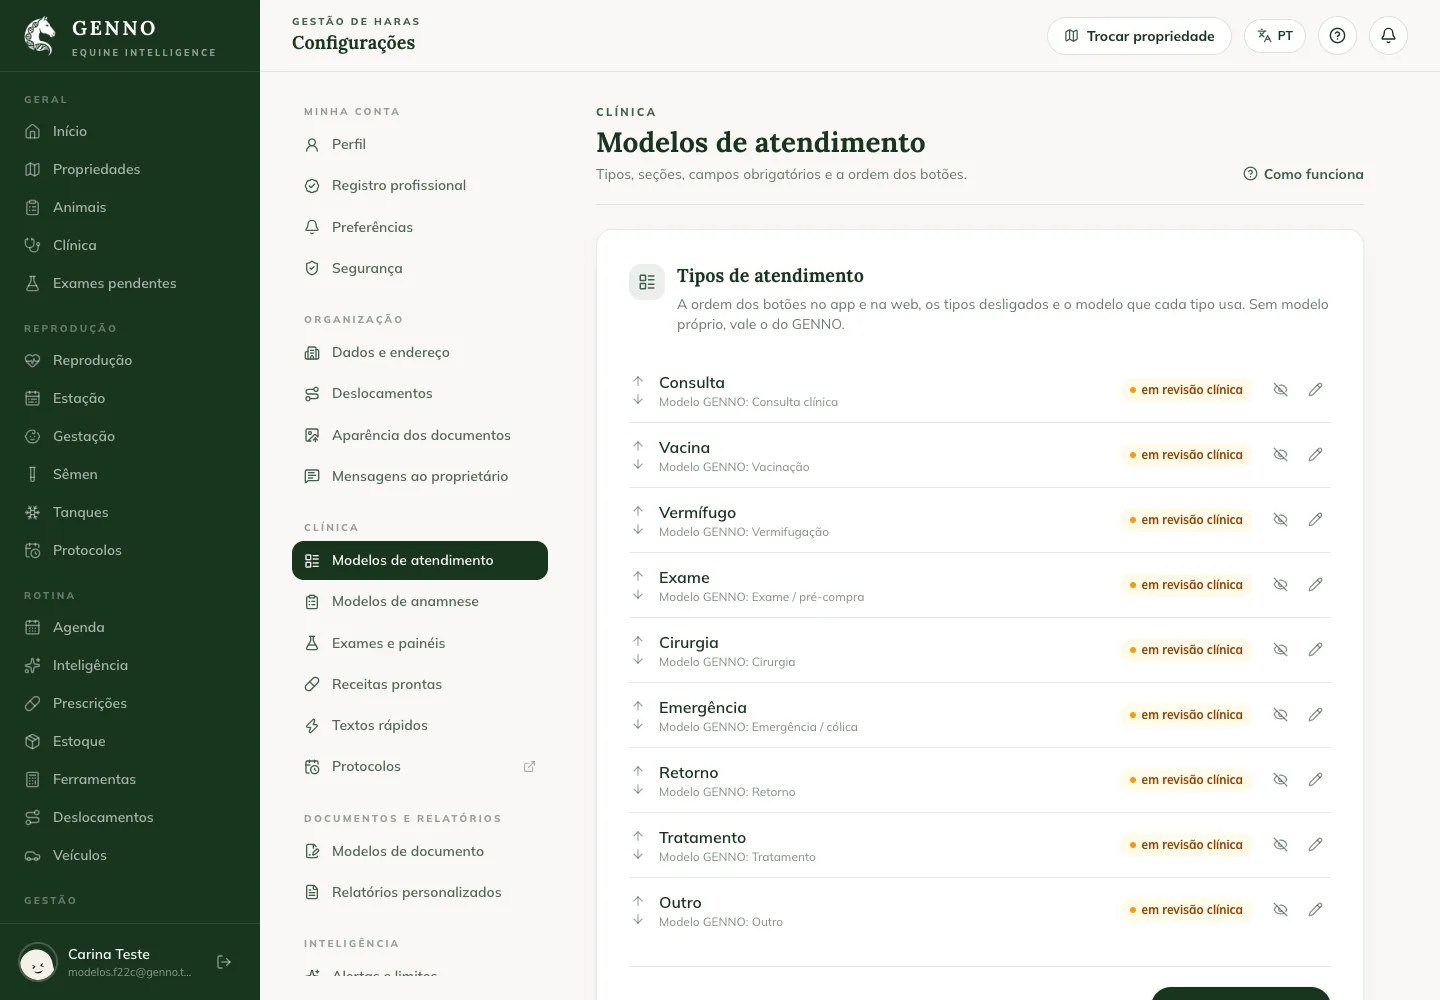This screenshot has height=1000, width=1440.
Task: Open external link icon beside Protocolos
Action: [529, 767]
